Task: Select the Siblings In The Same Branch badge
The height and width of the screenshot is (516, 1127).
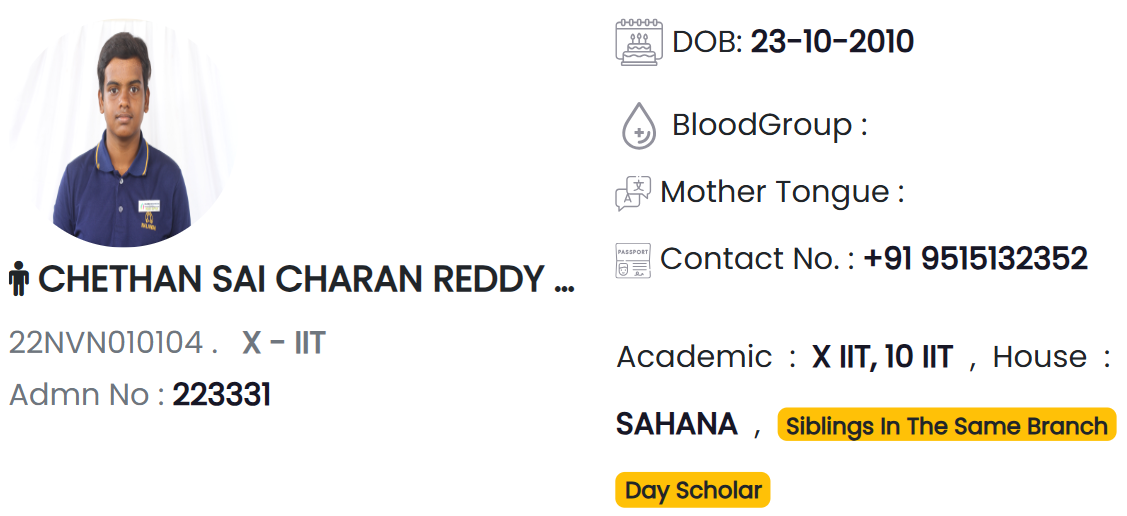Action: (x=947, y=425)
